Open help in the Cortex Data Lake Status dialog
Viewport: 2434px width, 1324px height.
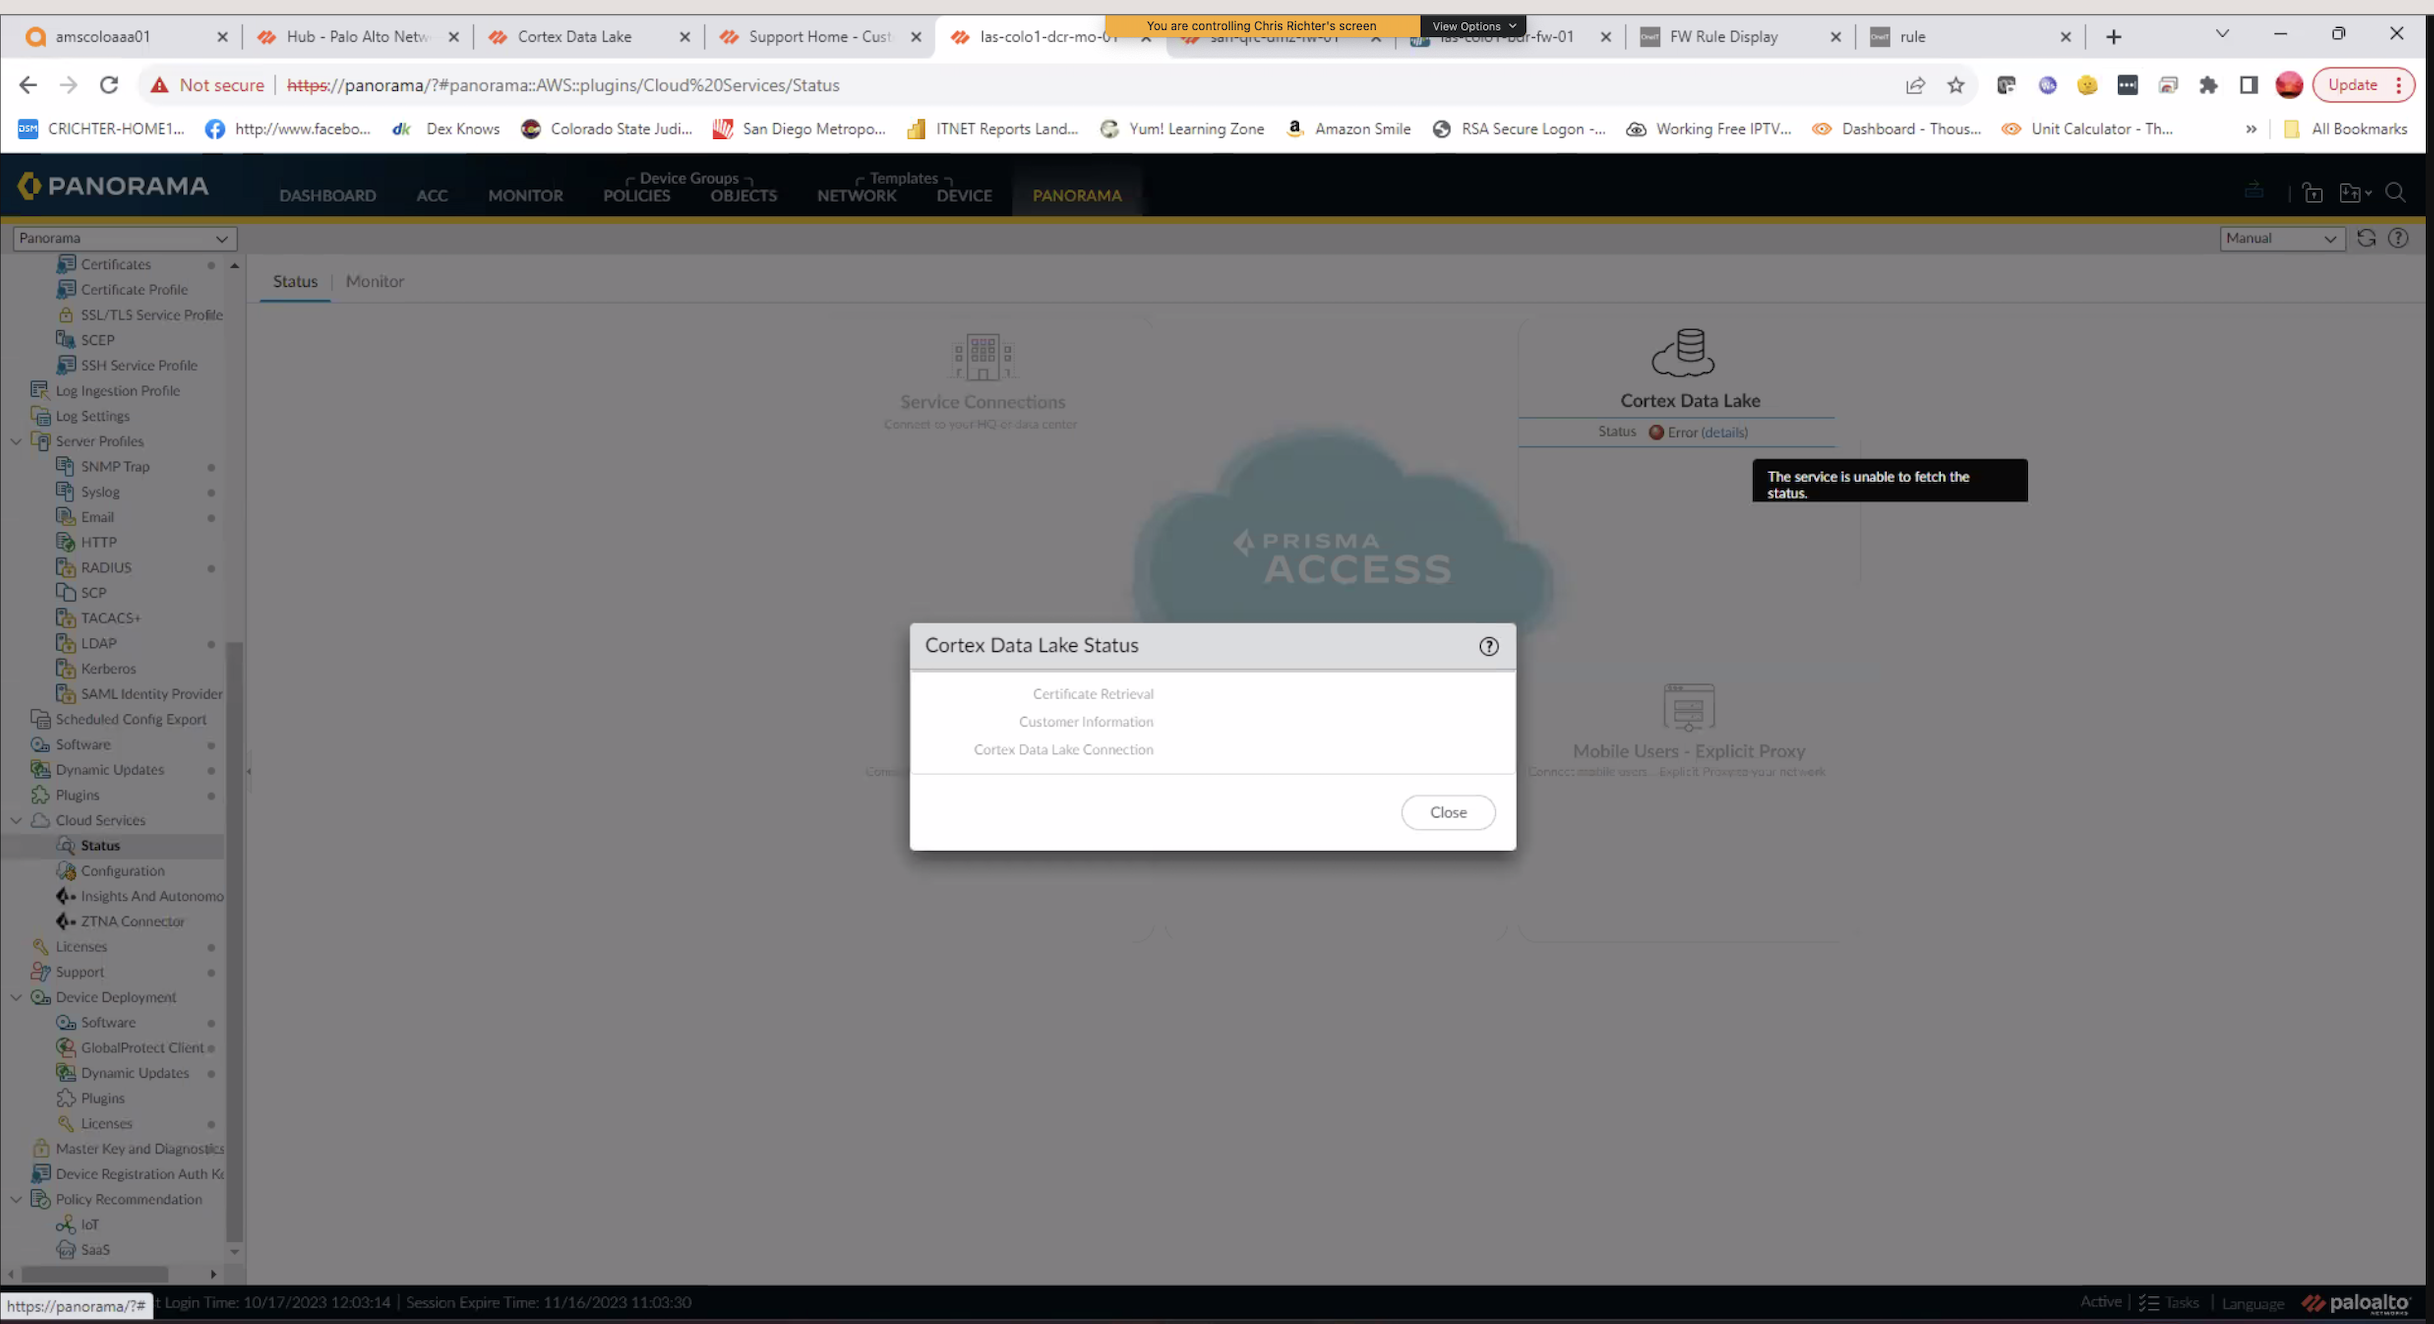[1489, 646]
